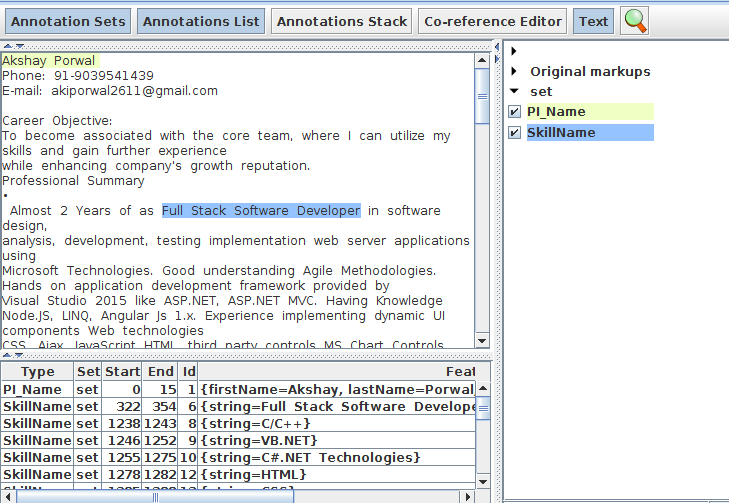
Task: Uncheck the SkillName annotation checkbox
Action: pyautogui.click(x=514, y=133)
